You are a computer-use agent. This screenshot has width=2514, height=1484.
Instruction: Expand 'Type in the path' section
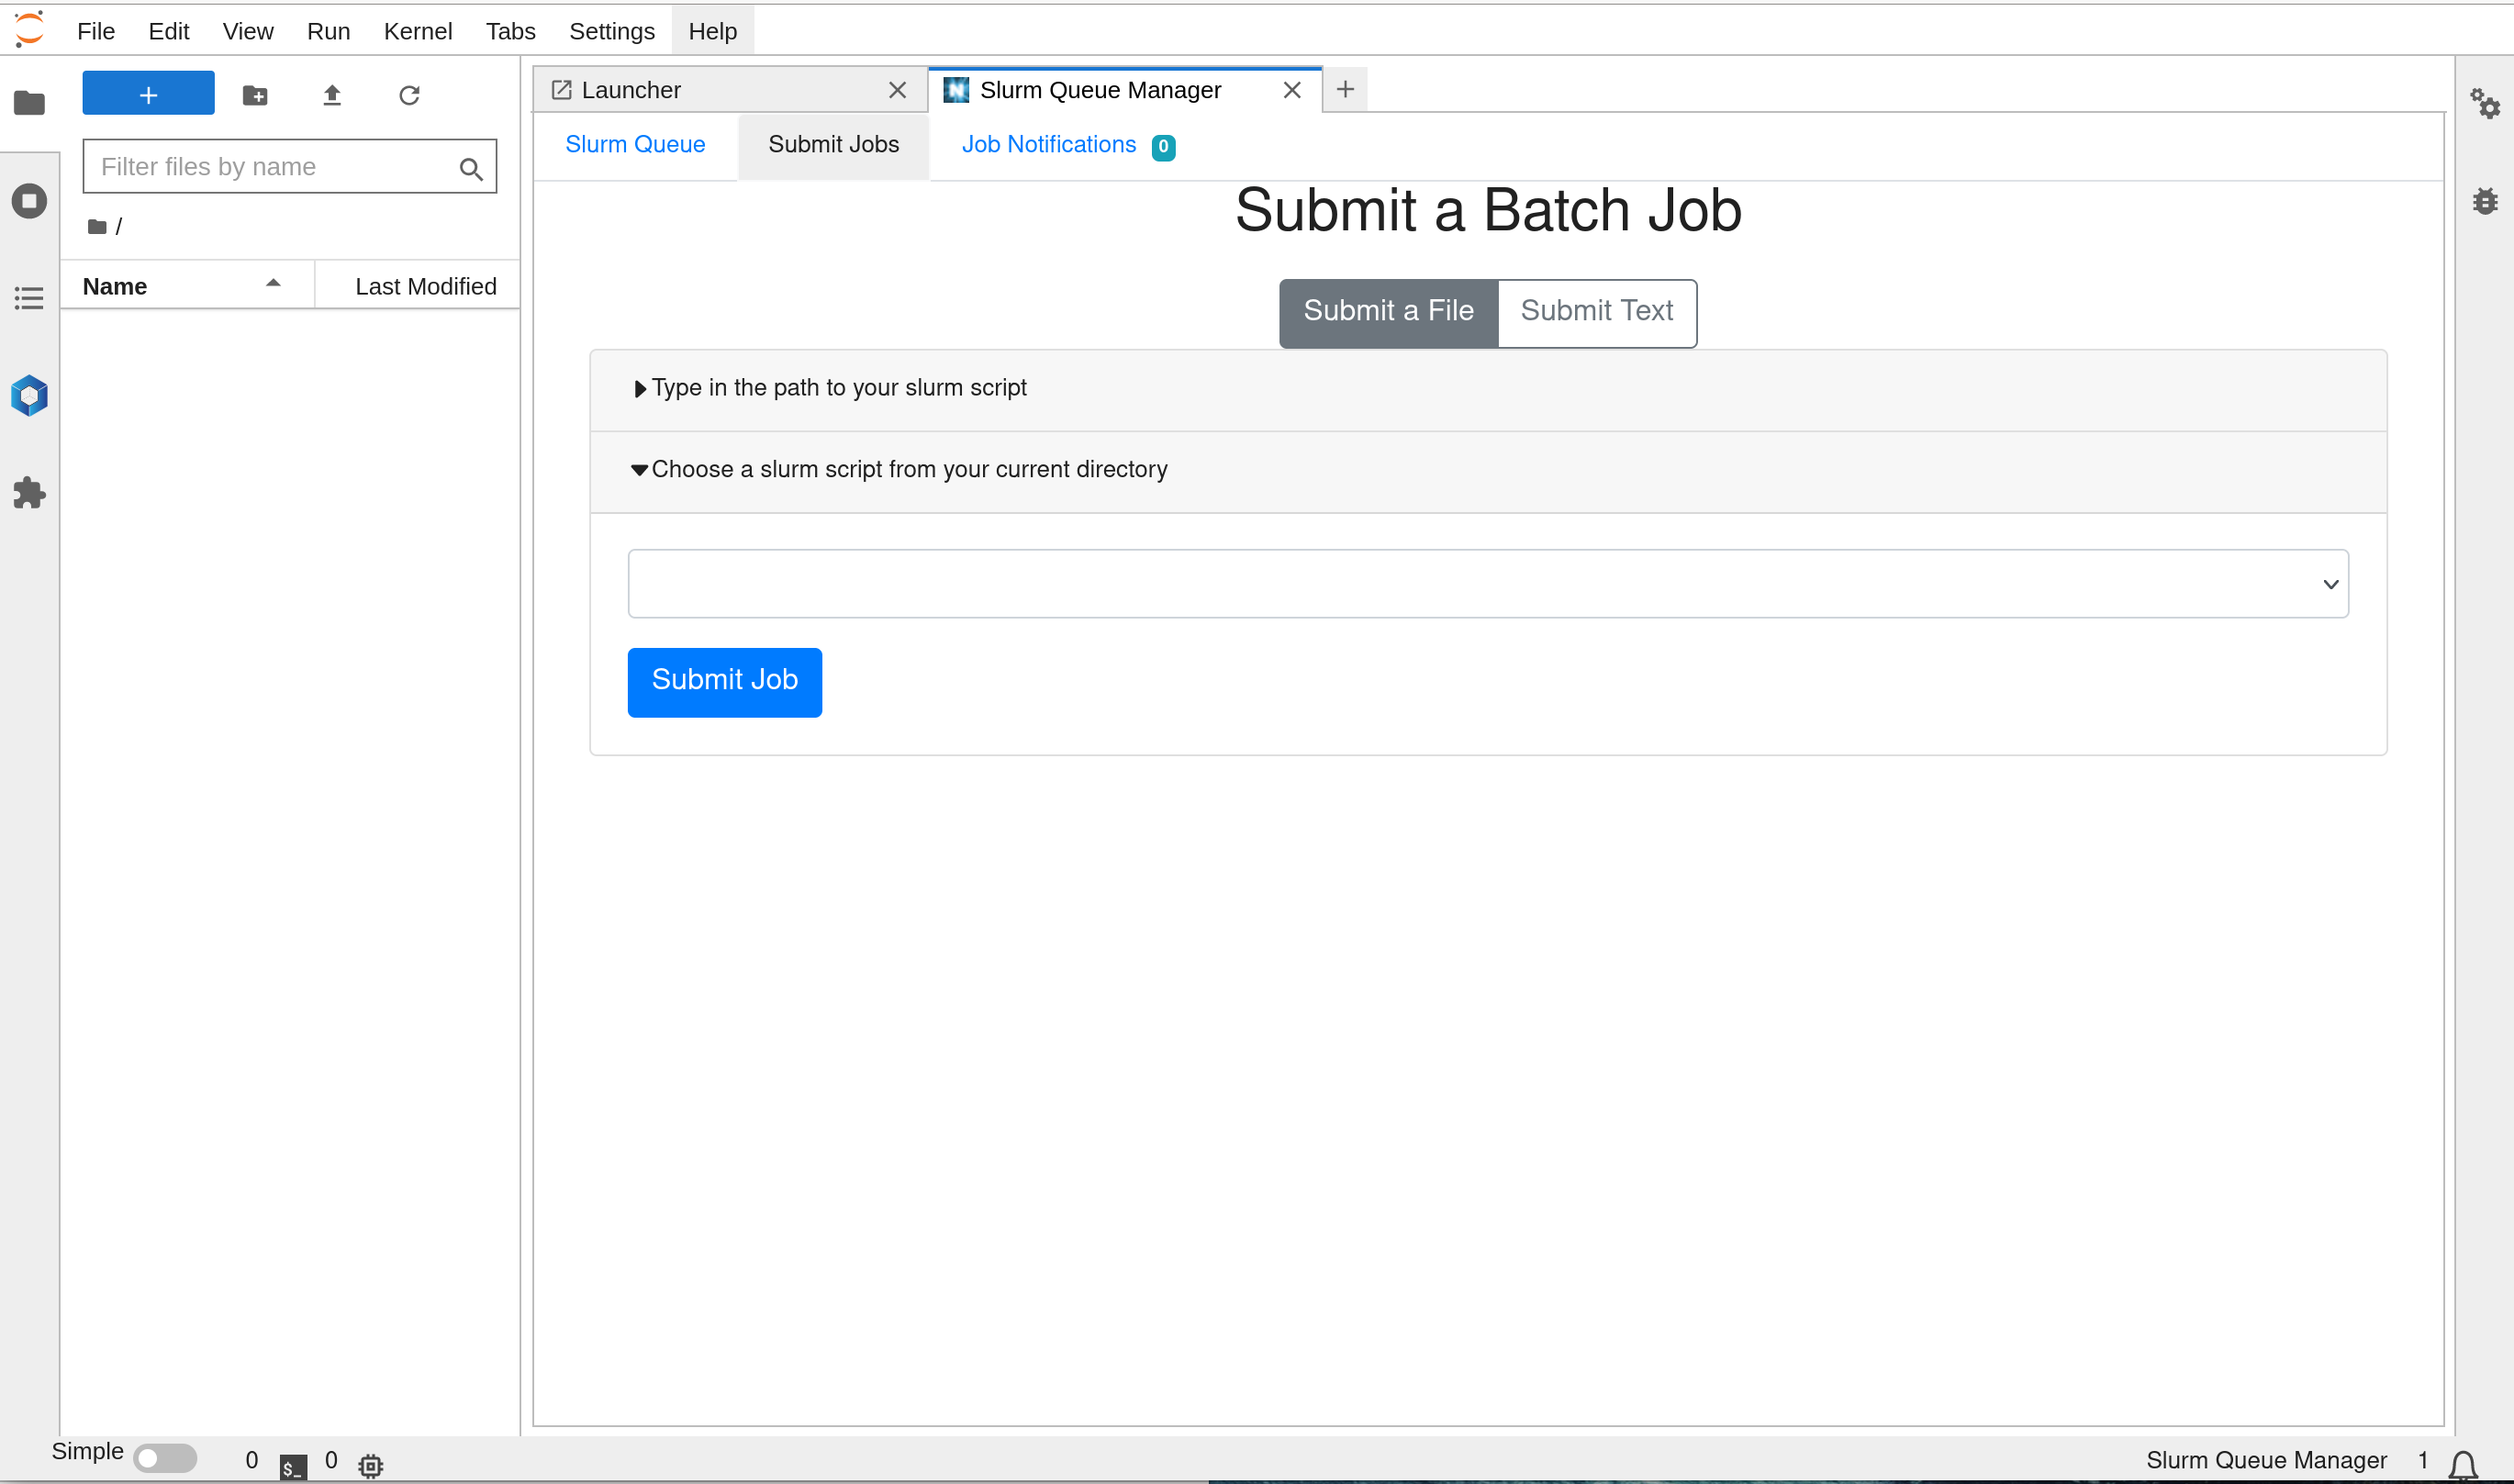pyautogui.click(x=838, y=388)
